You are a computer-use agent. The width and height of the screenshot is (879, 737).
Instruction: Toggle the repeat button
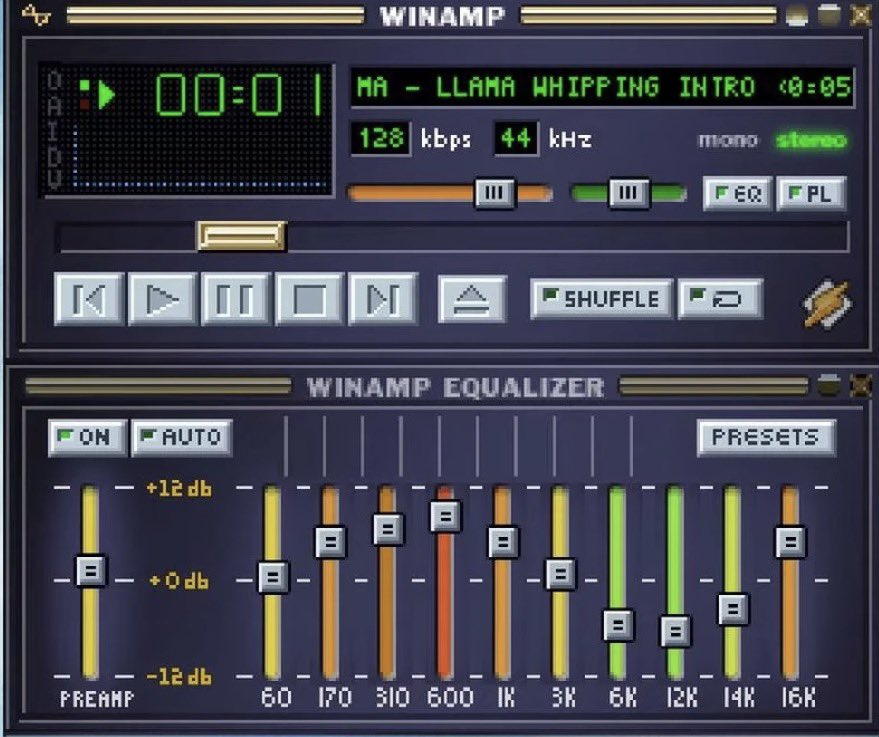coord(720,299)
